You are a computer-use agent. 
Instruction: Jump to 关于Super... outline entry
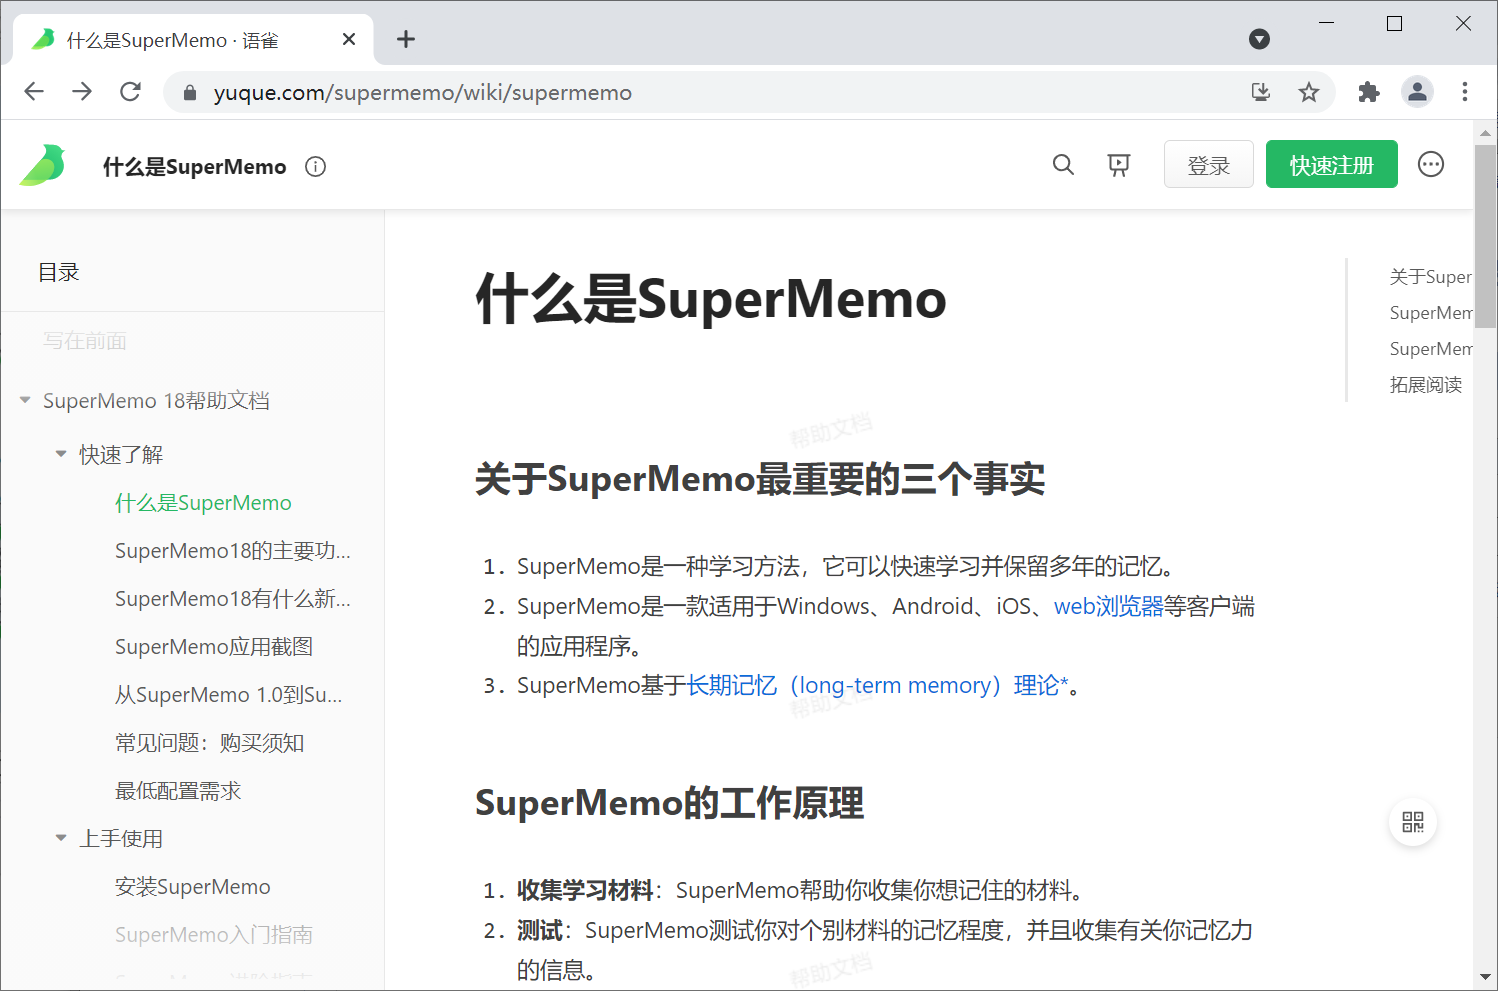coord(1430,277)
